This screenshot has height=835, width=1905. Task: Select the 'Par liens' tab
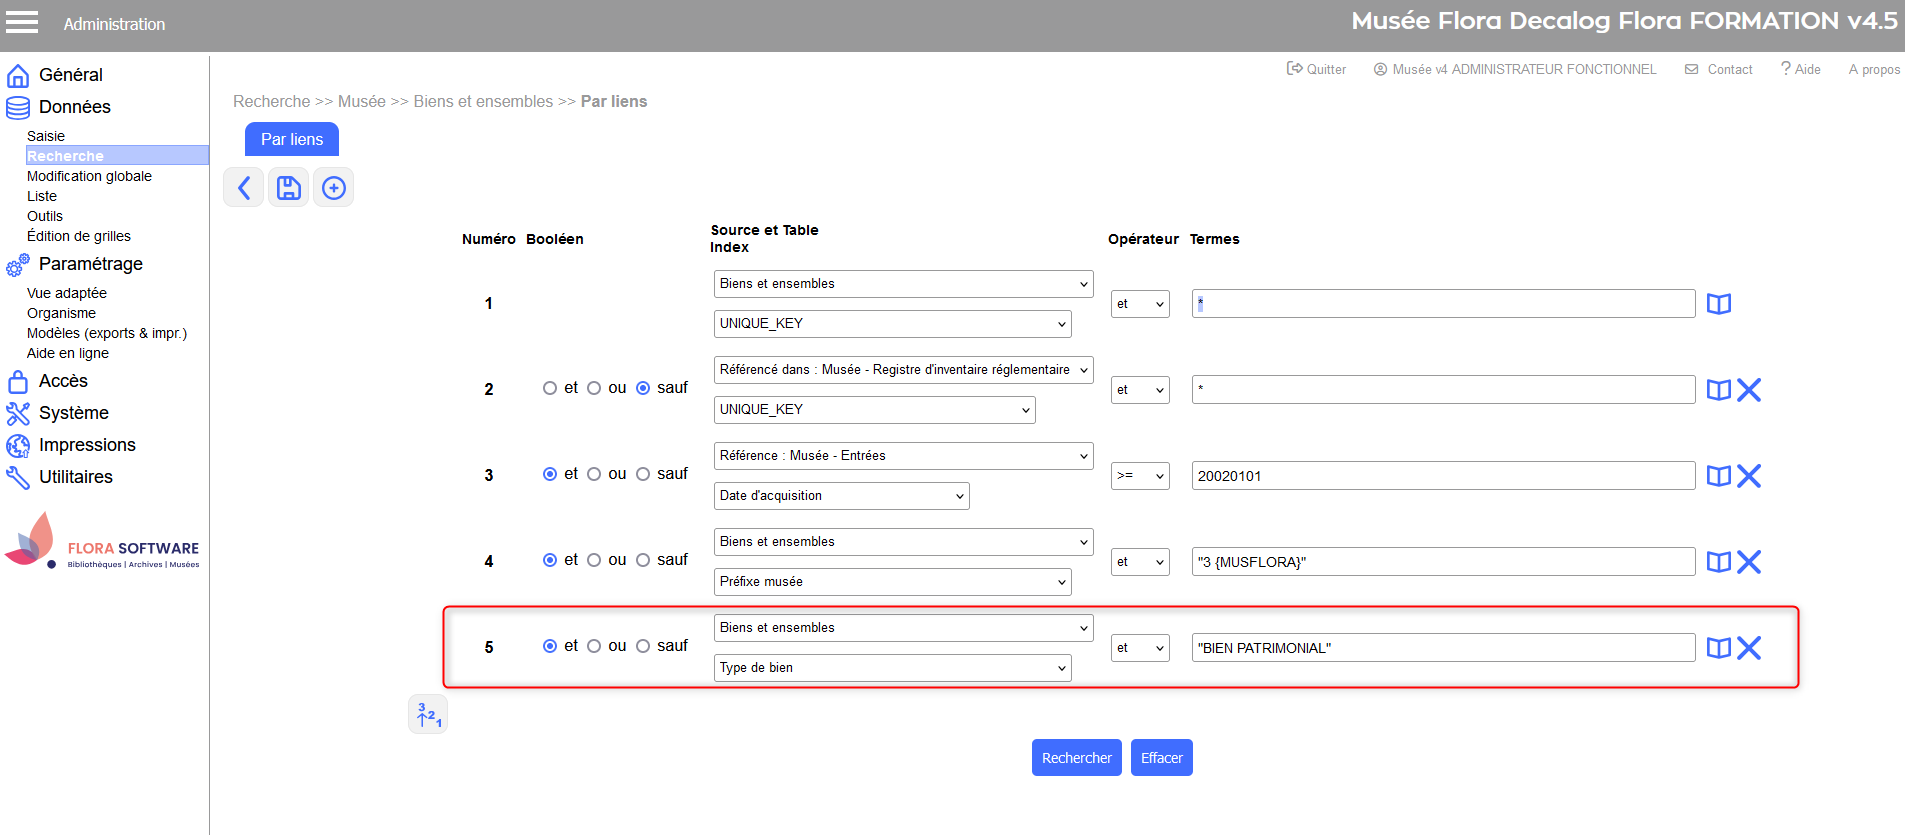click(292, 139)
